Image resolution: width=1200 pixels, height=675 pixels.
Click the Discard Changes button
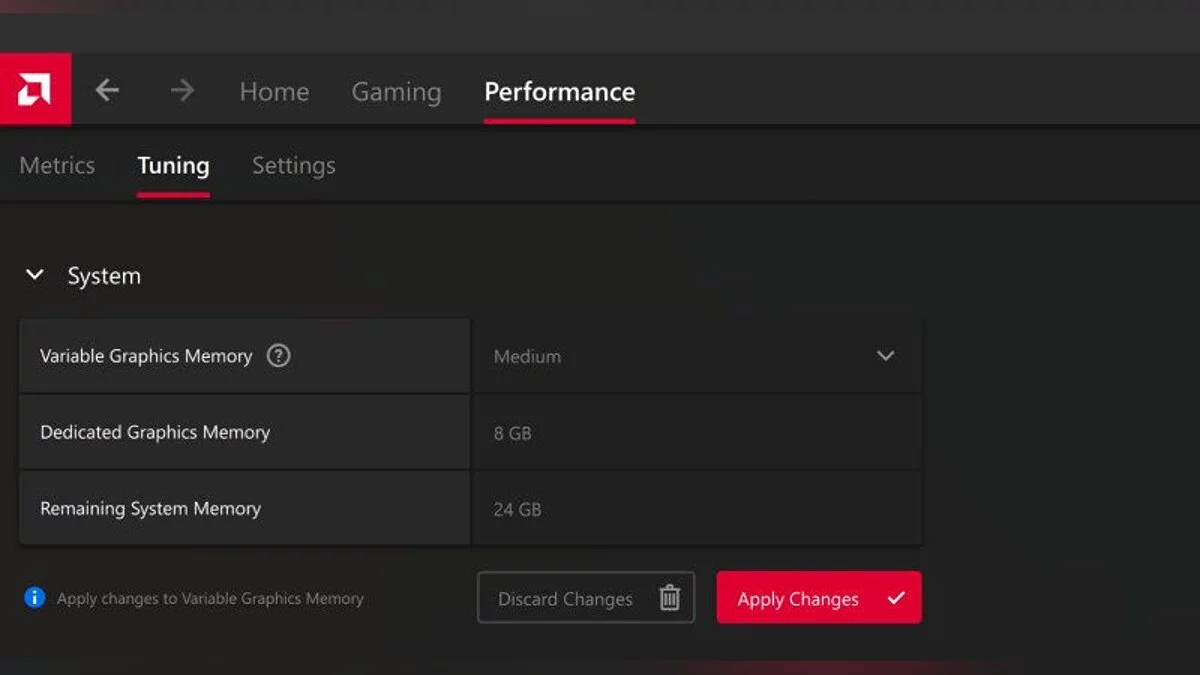pyautogui.click(x=566, y=598)
